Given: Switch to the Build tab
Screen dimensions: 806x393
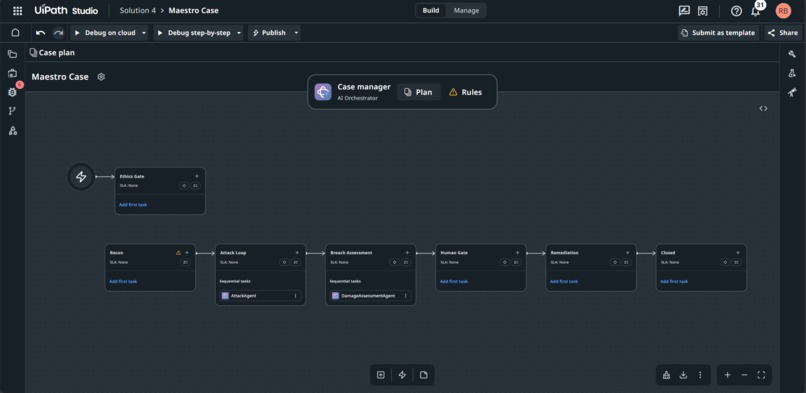Looking at the screenshot, I should pos(431,11).
